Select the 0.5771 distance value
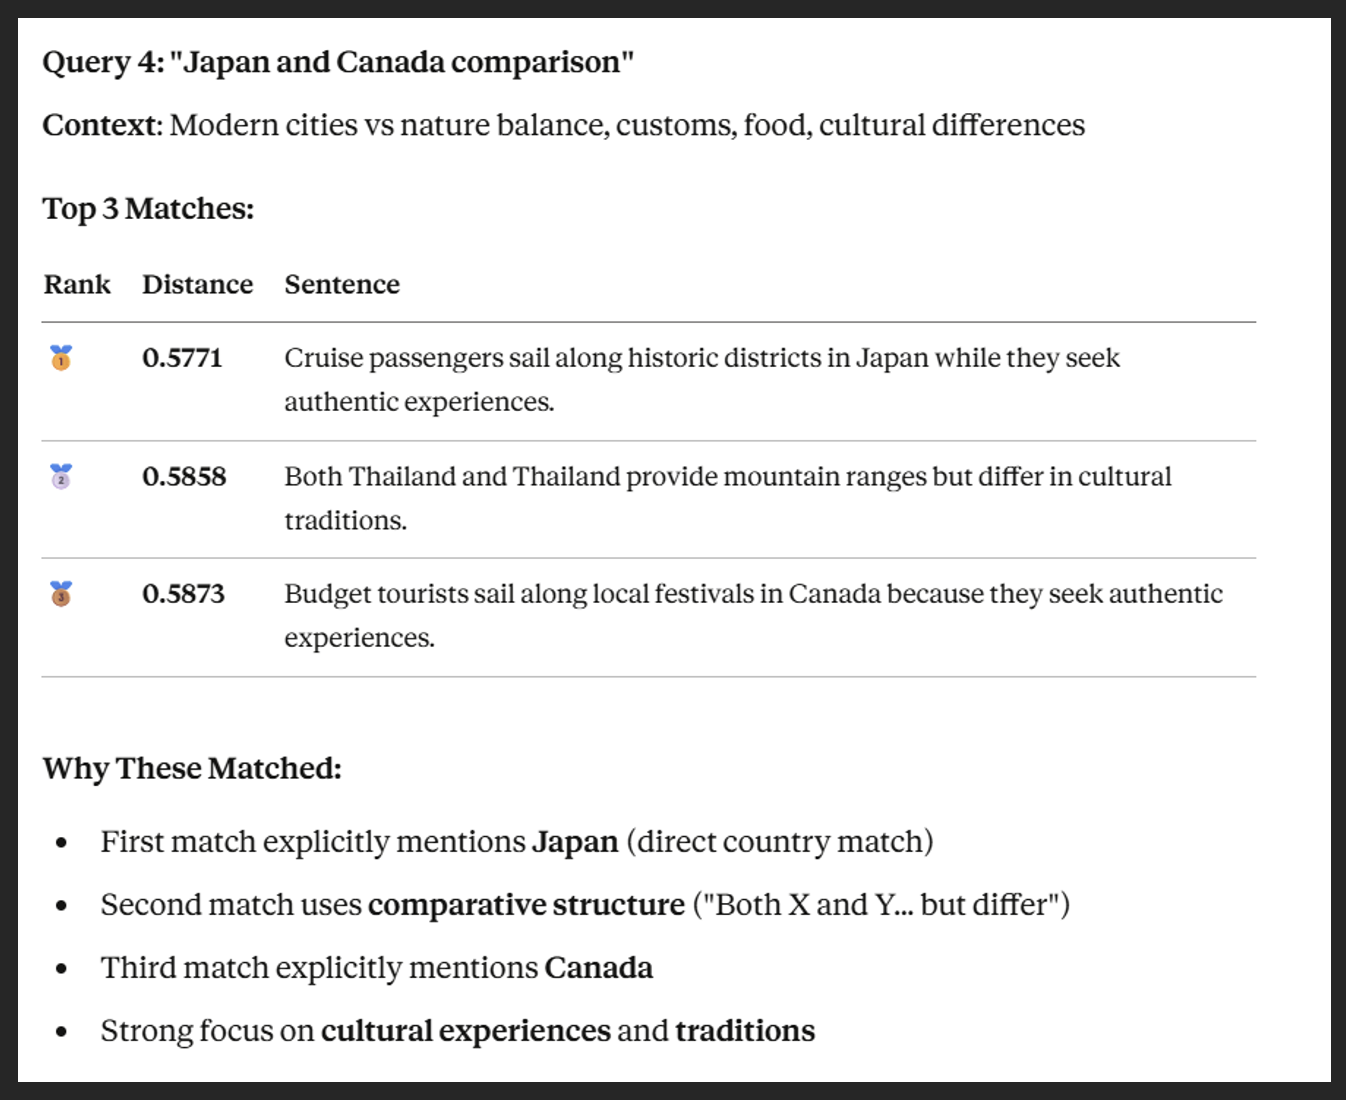 point(182,358)
